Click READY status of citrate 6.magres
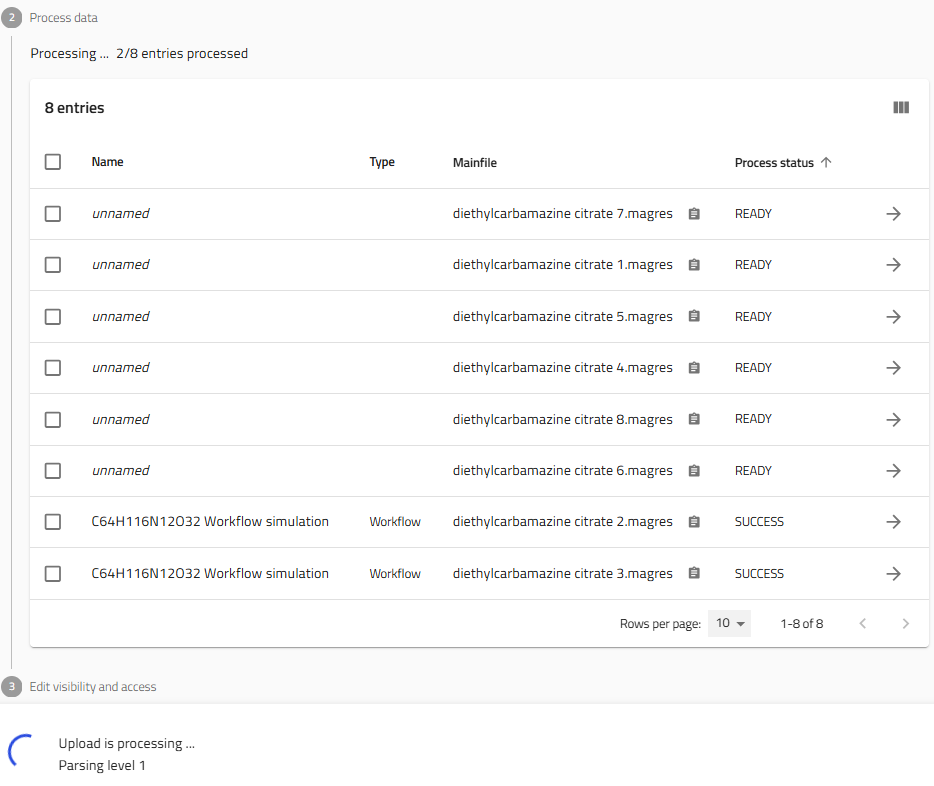This screenshot has width=934, height=786. (x=753, y=470)
